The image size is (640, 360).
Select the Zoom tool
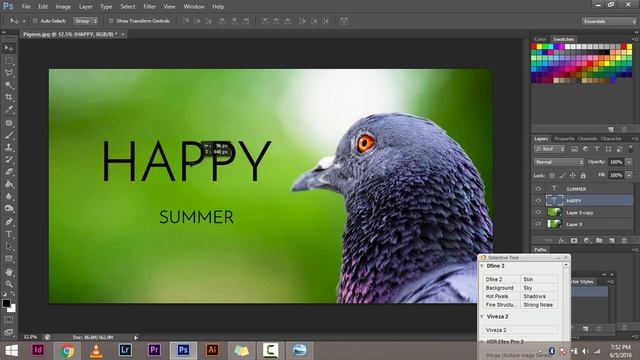(9, 284)
